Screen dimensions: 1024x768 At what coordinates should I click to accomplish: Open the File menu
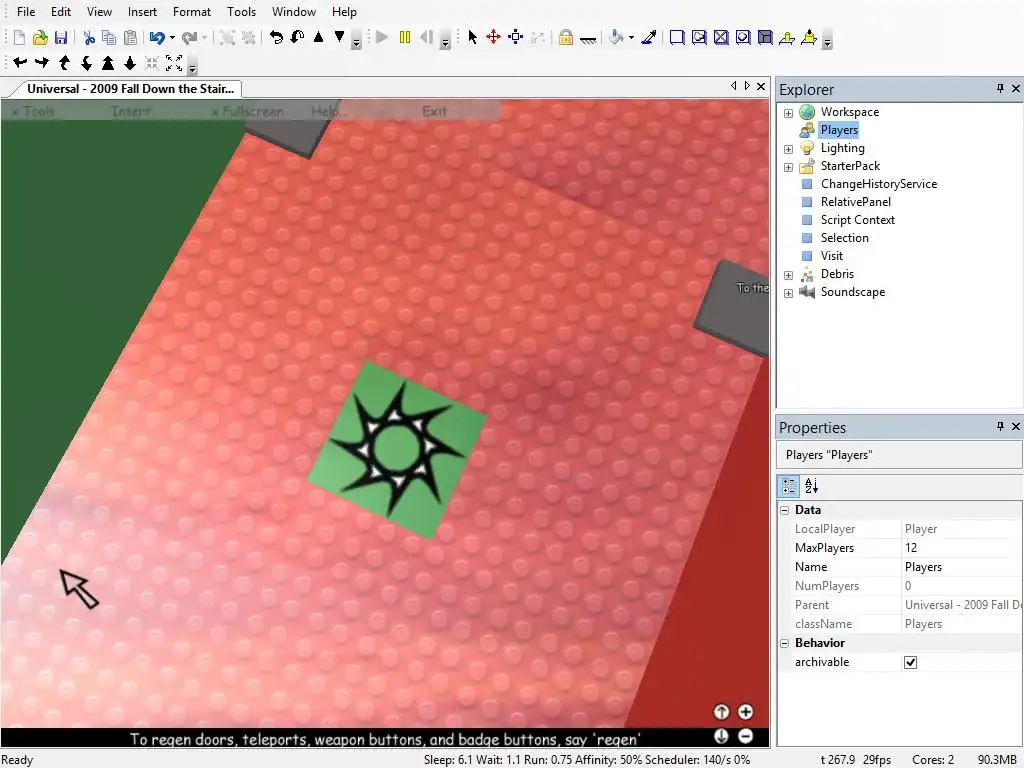click(x=26, y=12)
